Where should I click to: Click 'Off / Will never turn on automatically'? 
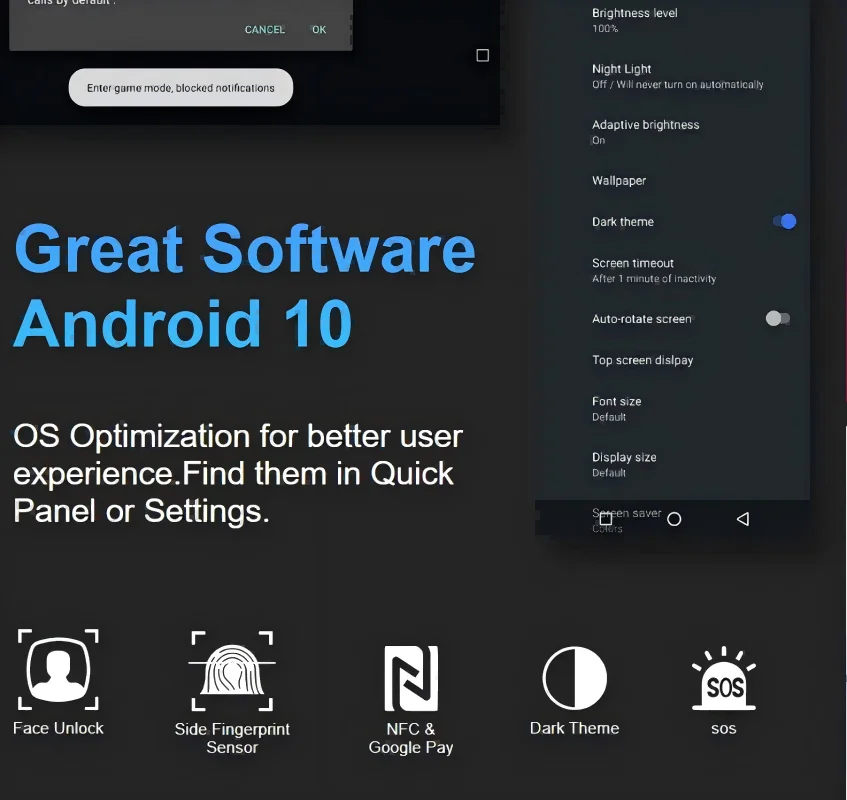[677, 84]
